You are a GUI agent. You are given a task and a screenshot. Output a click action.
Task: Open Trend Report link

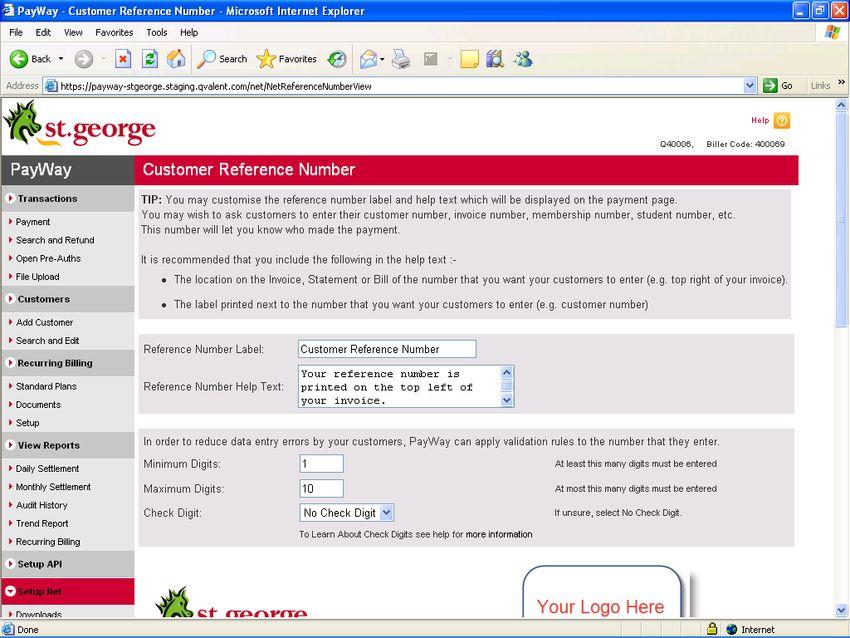point(42,524)
